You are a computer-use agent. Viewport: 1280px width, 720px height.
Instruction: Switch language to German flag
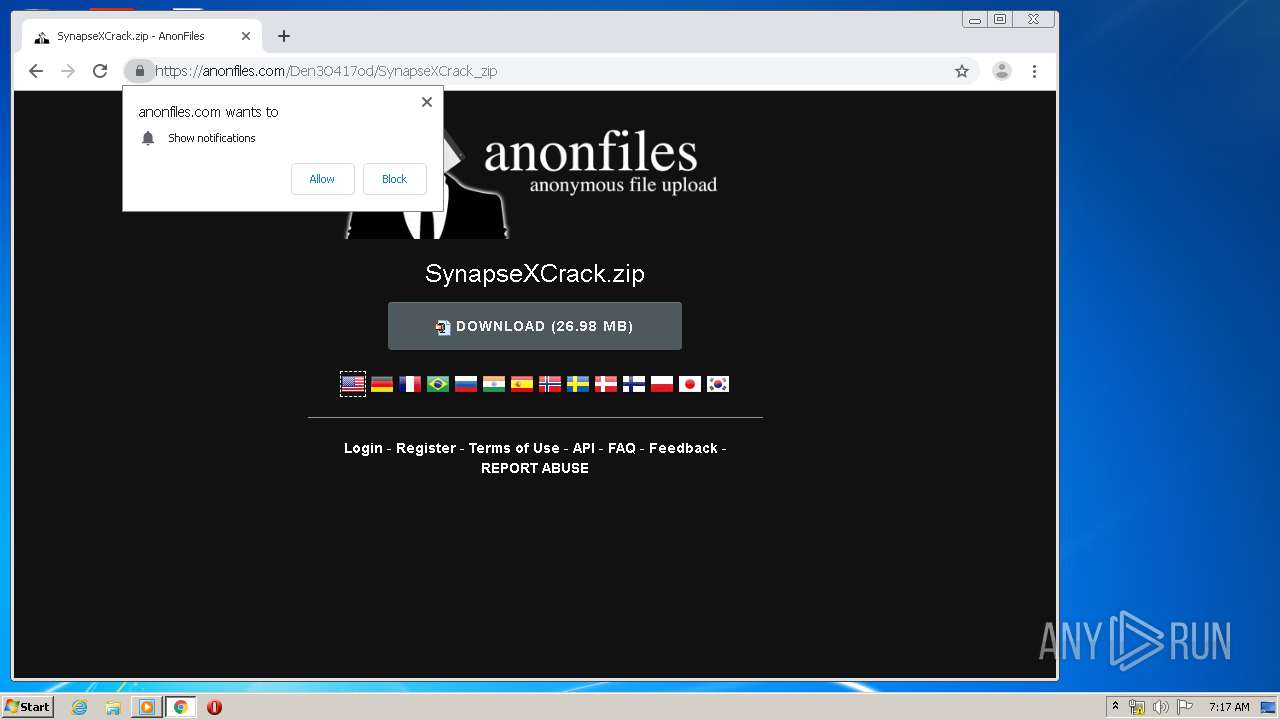382,384
